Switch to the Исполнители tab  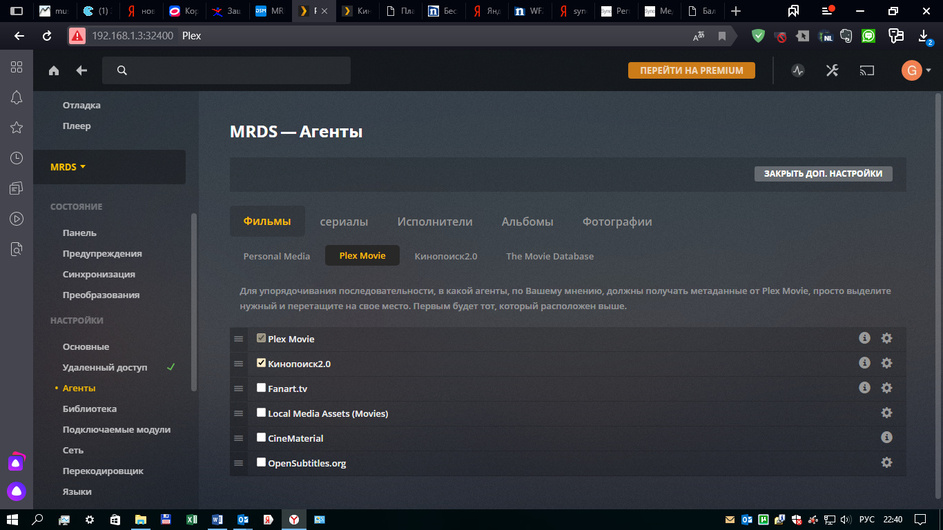[435, 221]
